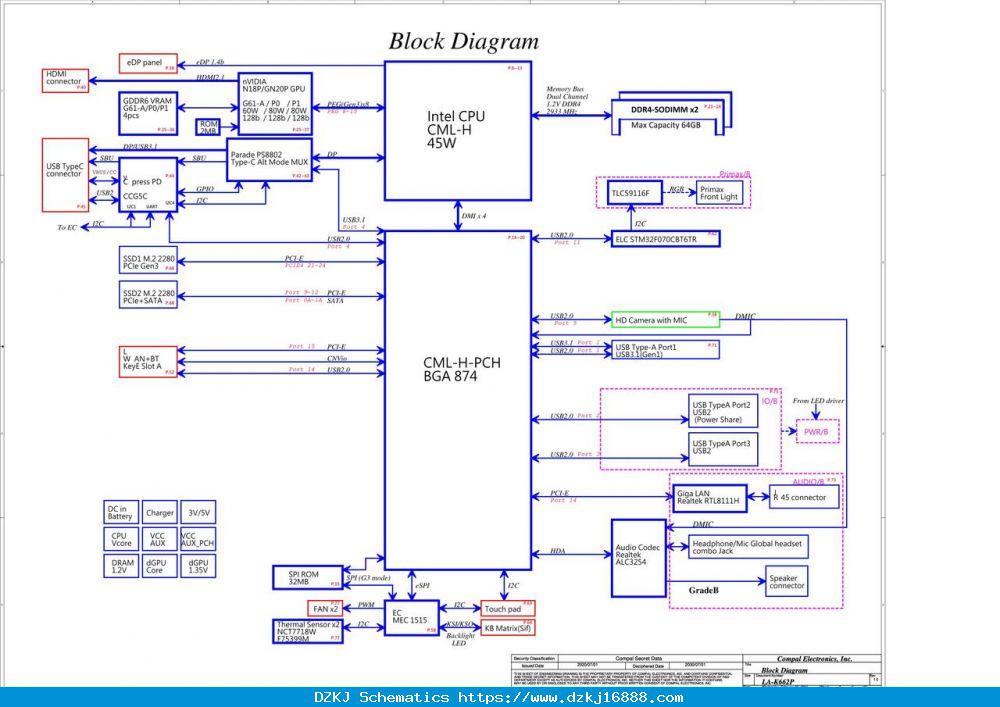Select the SSD2 M.2 2280 PCIe+SATA block
Viewport: 1000px width, 707px height.
click(148, 296)
